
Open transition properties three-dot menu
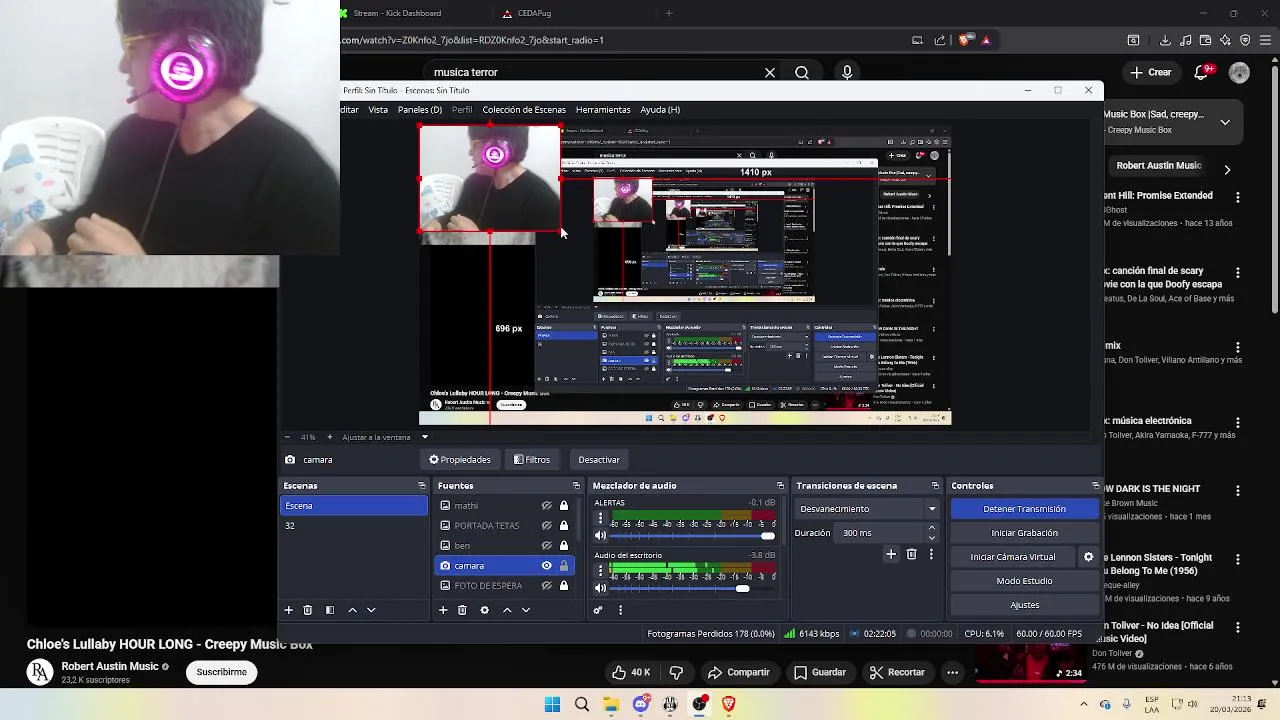coord(931,554)
